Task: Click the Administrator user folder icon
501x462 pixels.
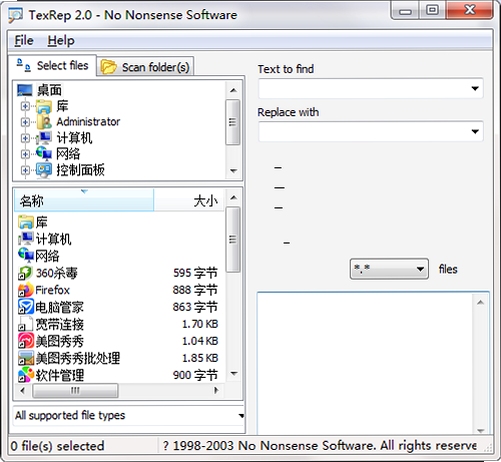Action: pos(44,122)
